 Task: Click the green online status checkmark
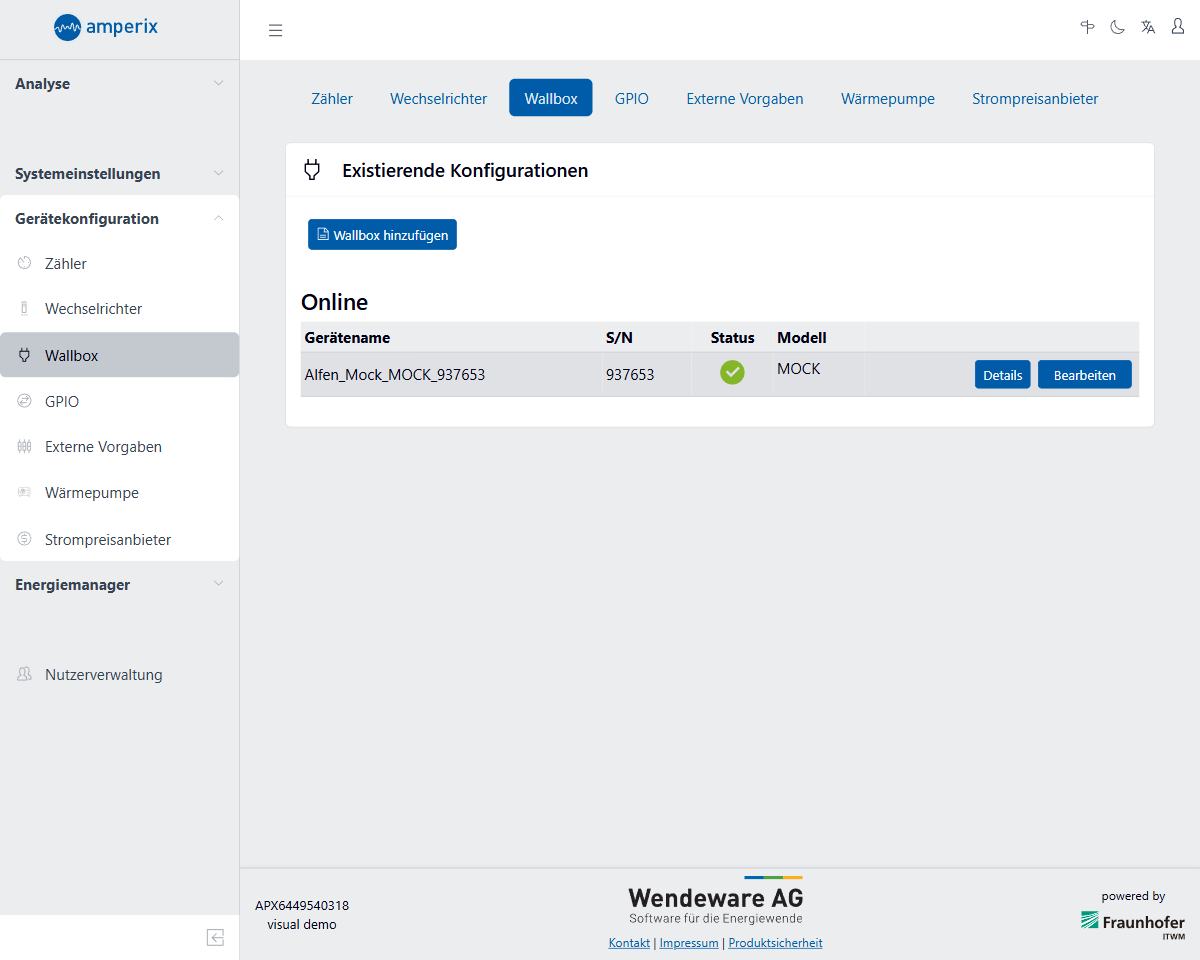(x=732, y=373)
